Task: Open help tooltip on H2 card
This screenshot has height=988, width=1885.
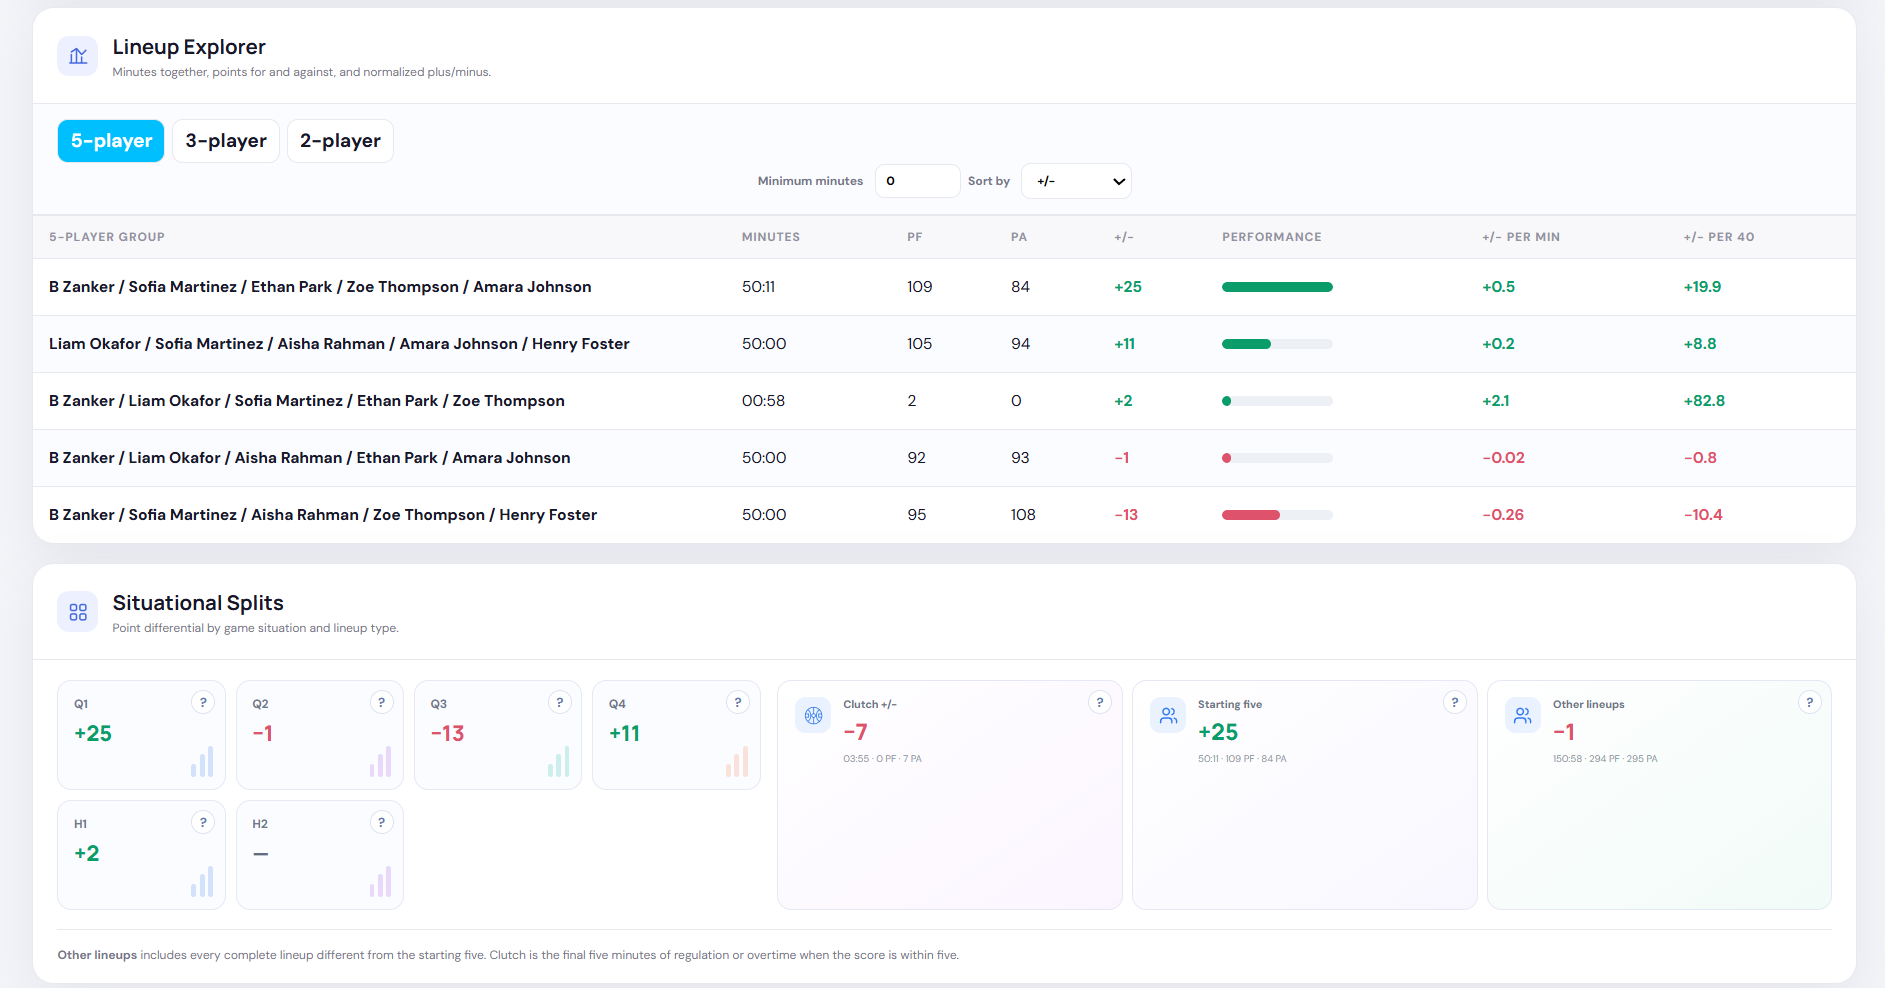Action: (x=381, y=822)
